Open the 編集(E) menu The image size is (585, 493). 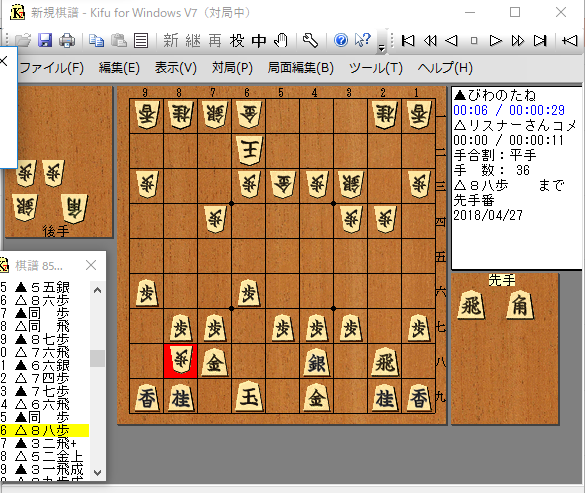(x=119, y=68)
